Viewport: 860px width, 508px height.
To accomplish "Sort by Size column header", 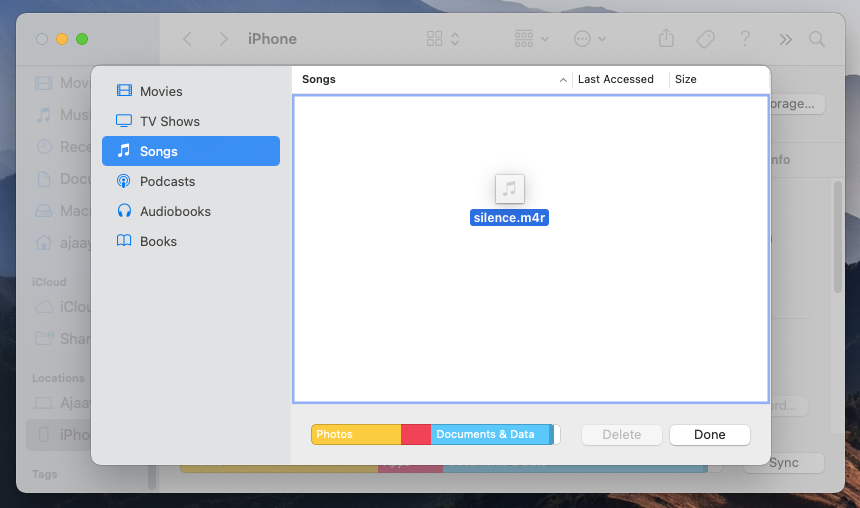I will click(686, 80).
